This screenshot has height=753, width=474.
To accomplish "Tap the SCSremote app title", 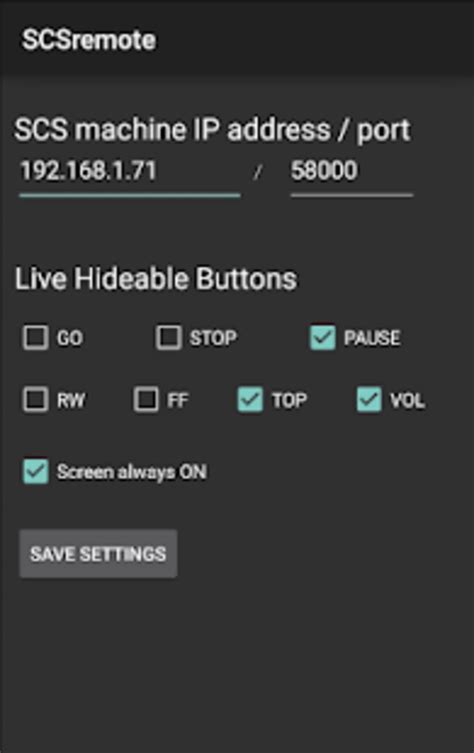I will point(89,40).
